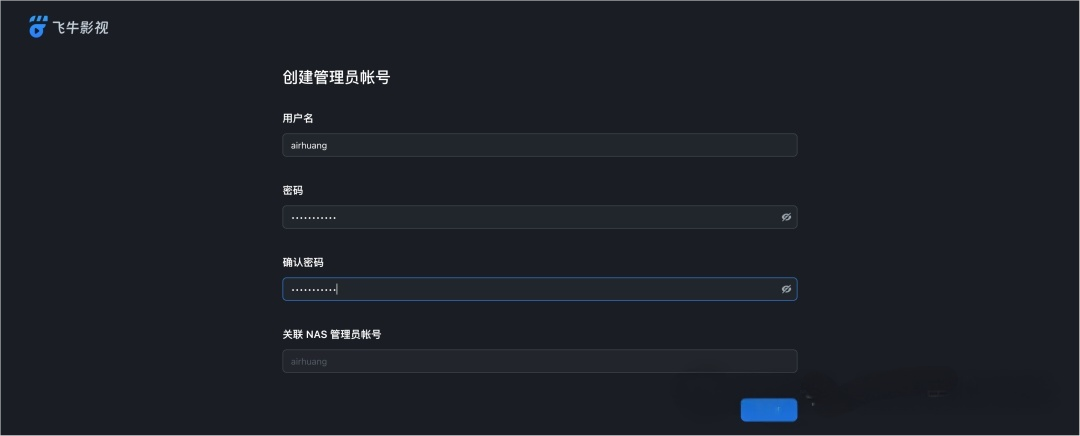Click the greyed airhuang placeholder in NAS field
The width and height of the screenshot is (1080, 436).
tap(309, 362)
